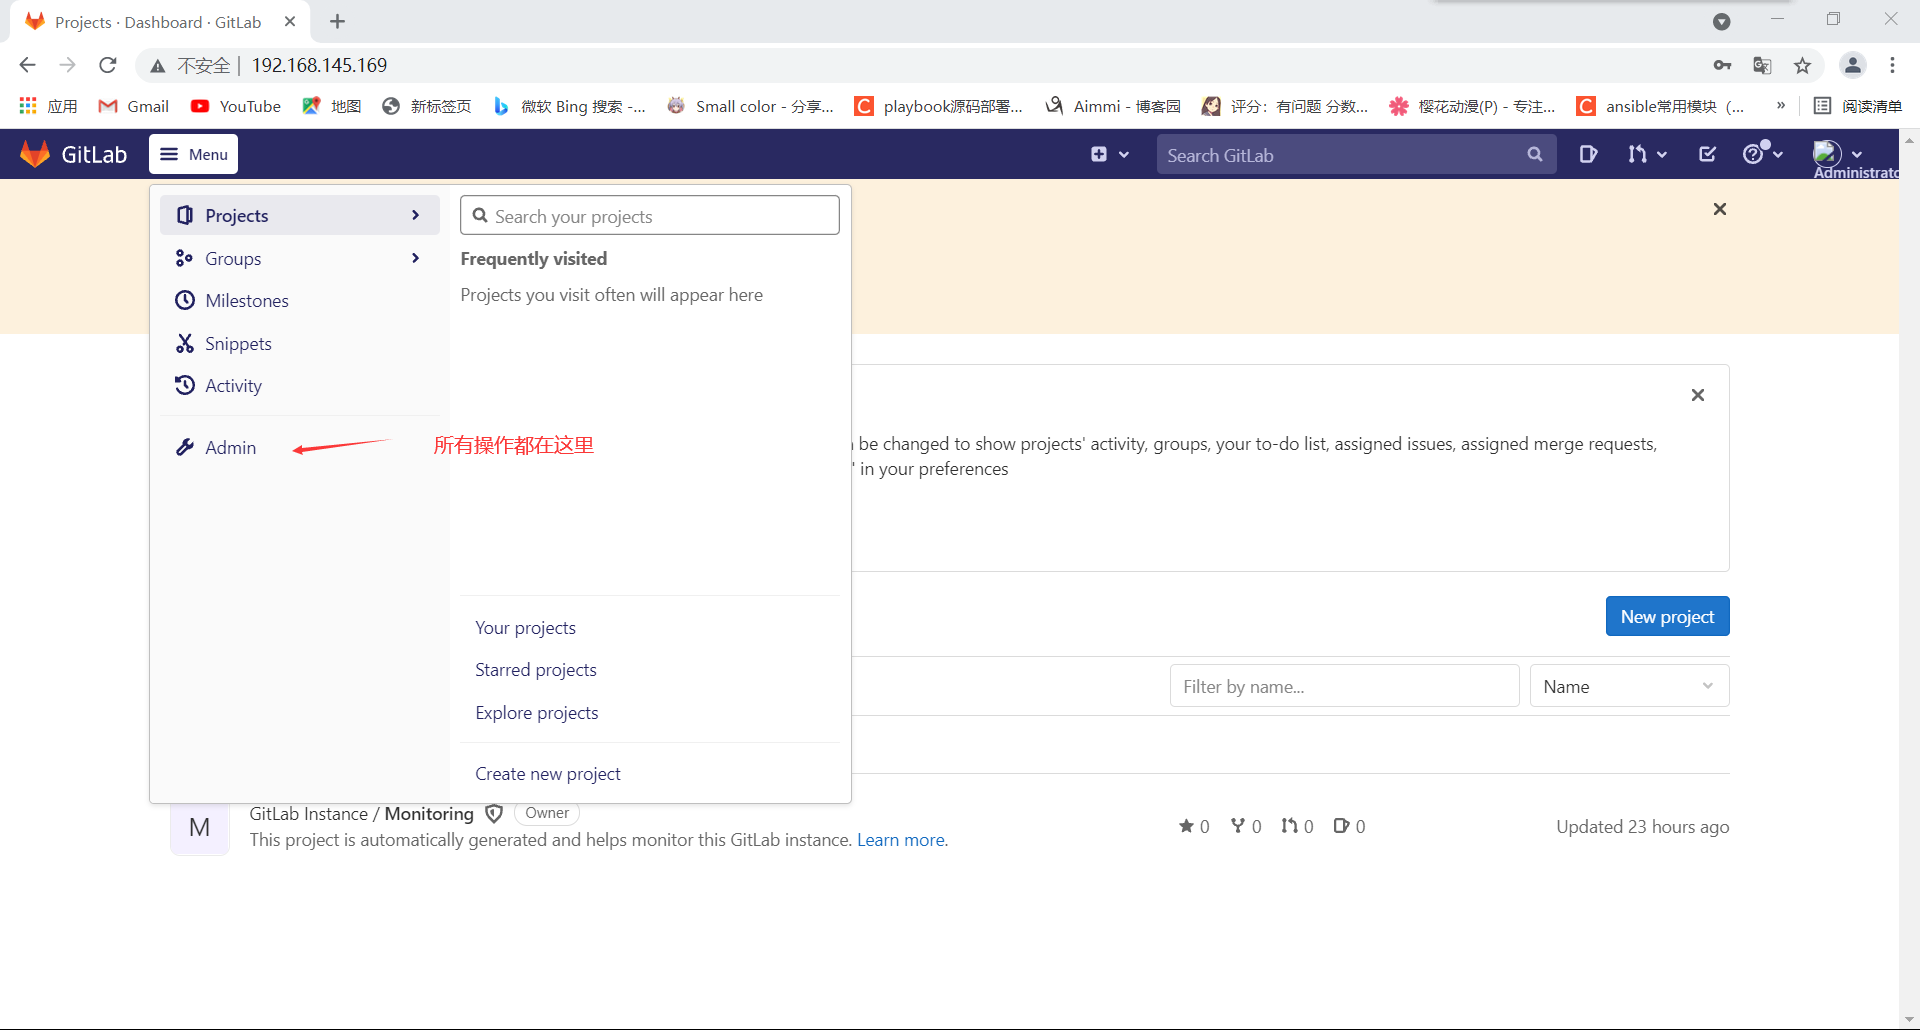Open a new browser tab

click(x=338, y=21)
